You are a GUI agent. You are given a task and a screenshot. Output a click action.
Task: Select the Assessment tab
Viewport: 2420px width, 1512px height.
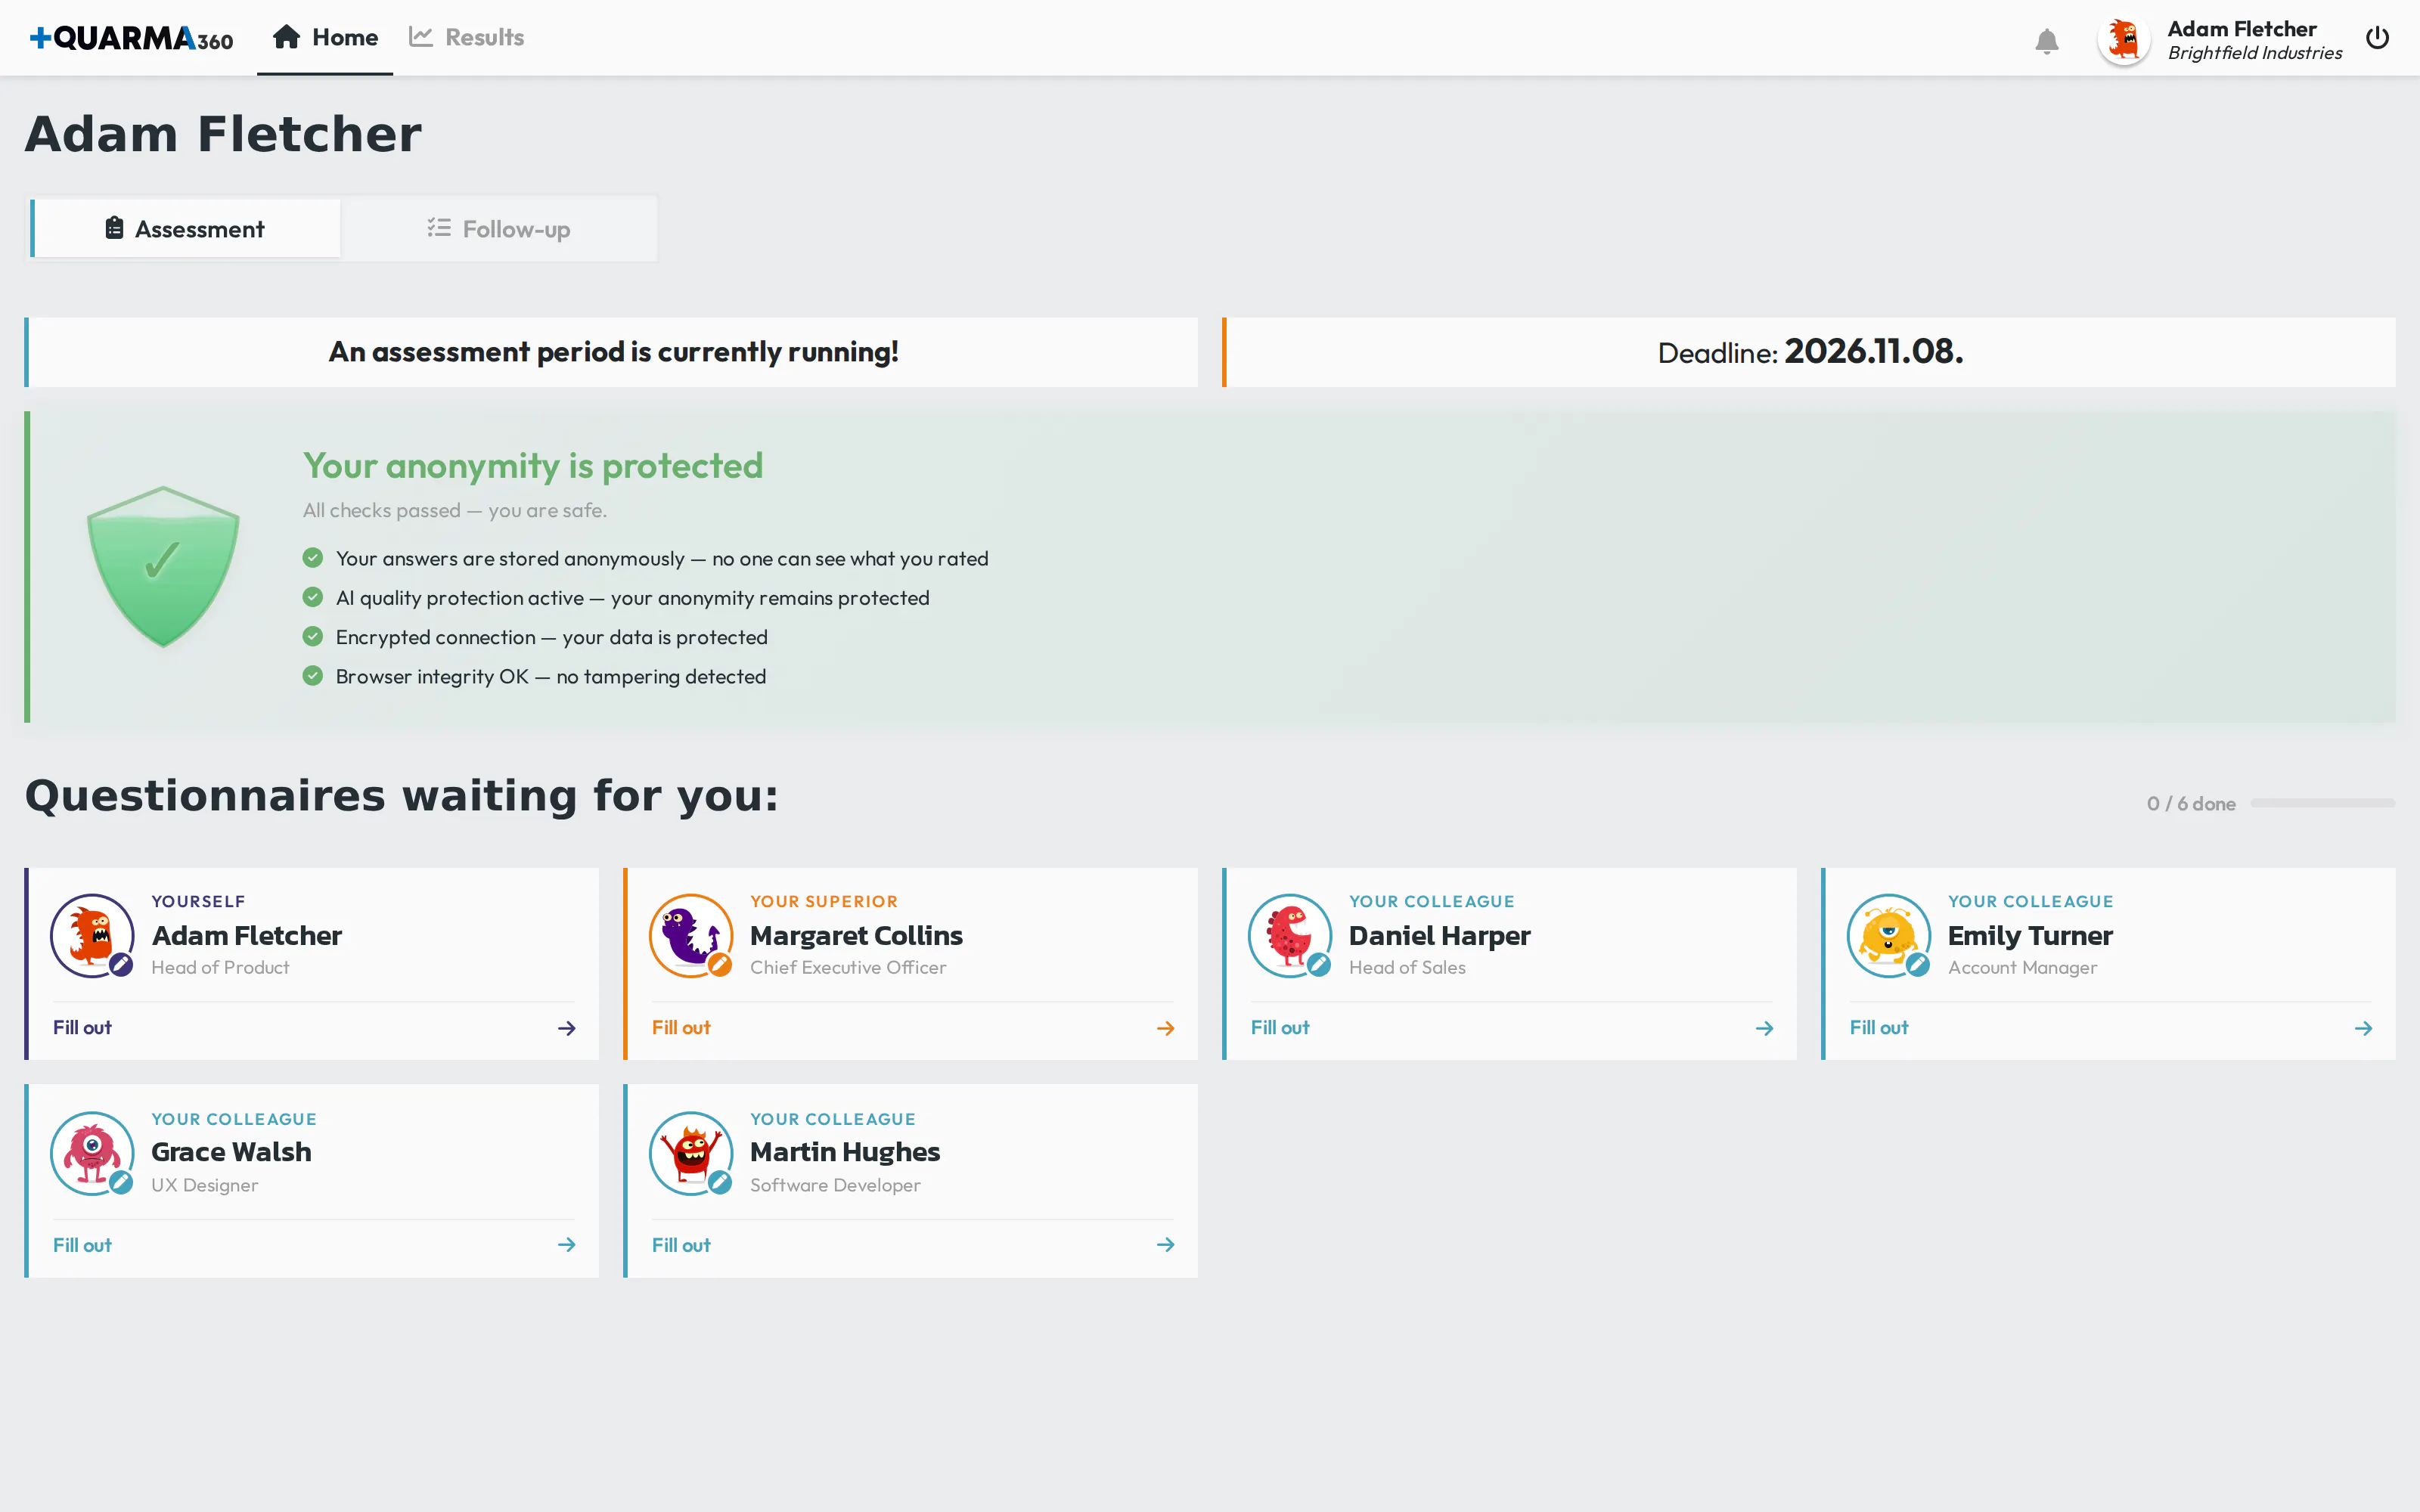coord(186,229)
